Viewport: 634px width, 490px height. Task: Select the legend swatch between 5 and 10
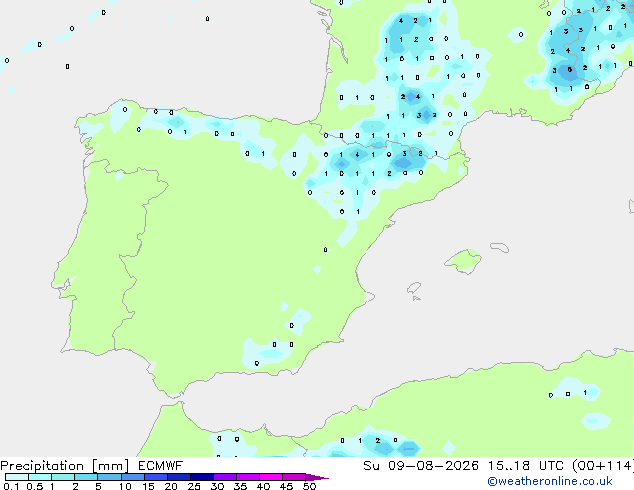tap(109, 477)
